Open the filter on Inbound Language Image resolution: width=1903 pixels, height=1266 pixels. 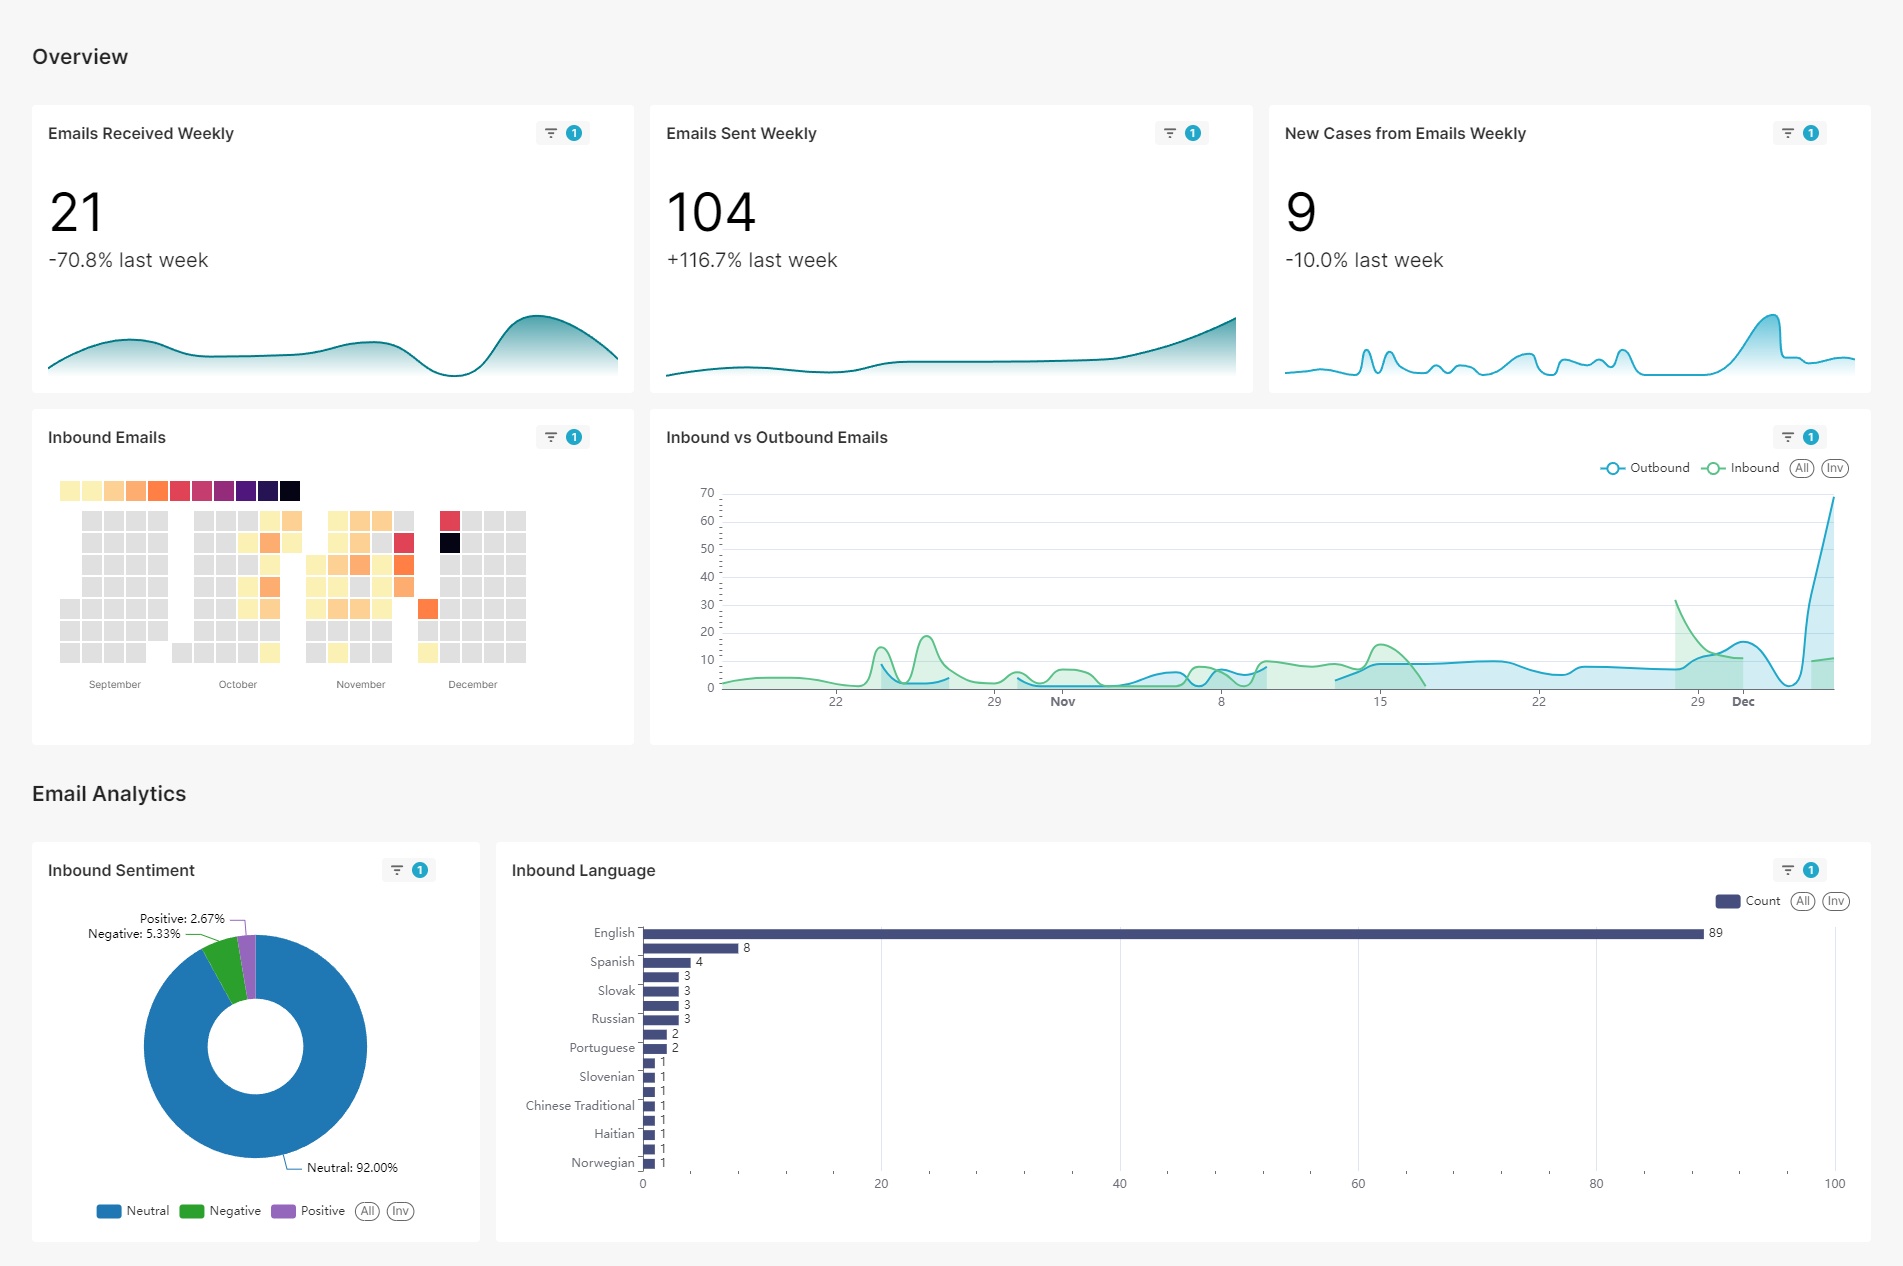[x=1786, y=869]
